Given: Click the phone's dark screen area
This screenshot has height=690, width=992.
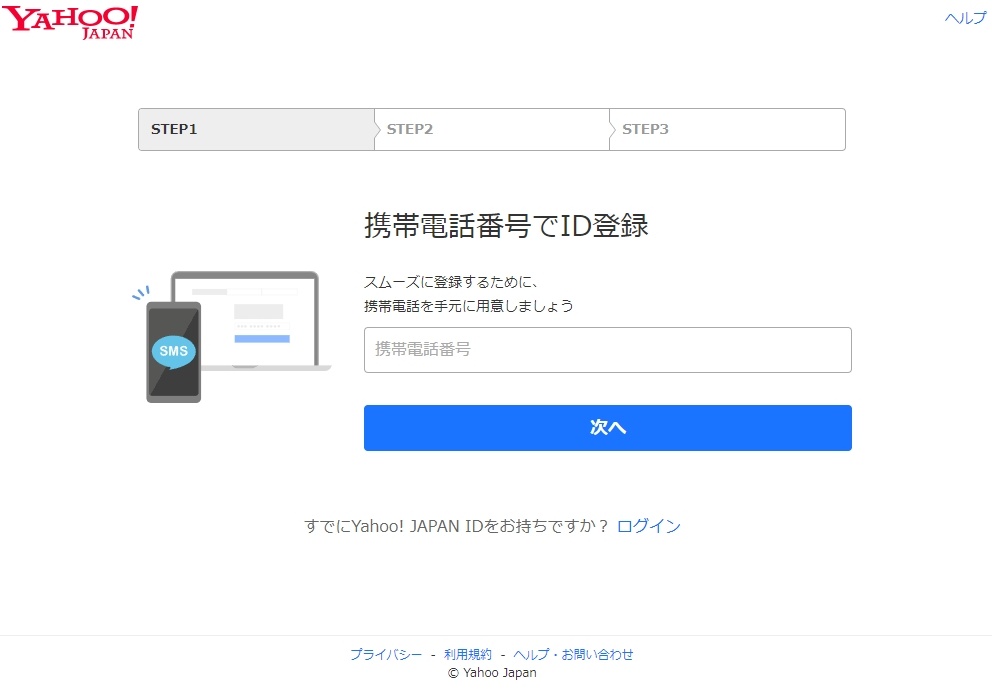Looking at the screenshot, I should click(x=172, y=320).
